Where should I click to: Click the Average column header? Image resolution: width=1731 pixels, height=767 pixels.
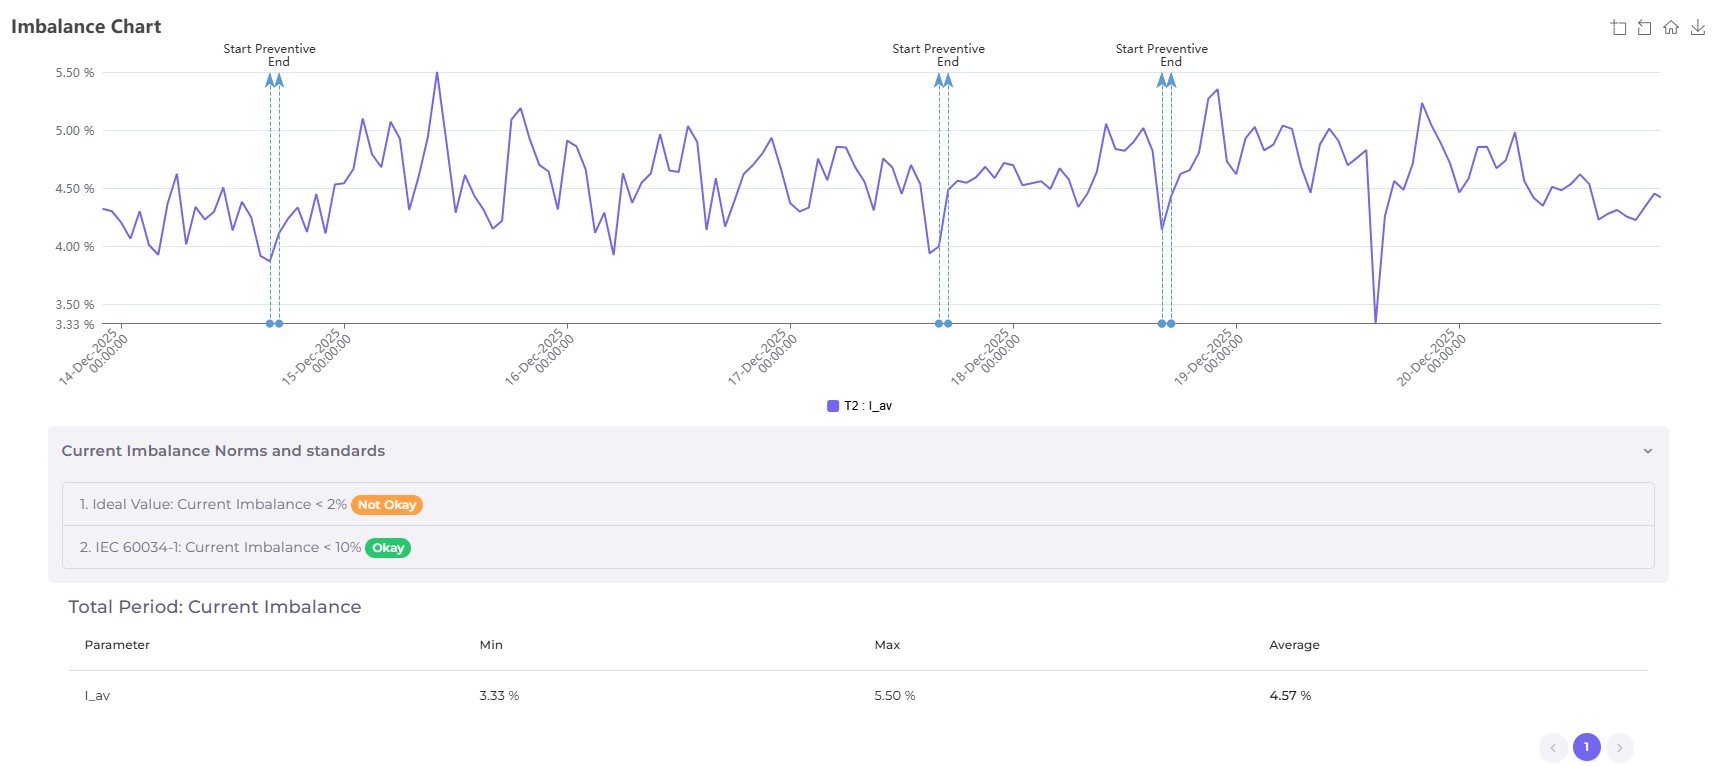point(1294,645)
